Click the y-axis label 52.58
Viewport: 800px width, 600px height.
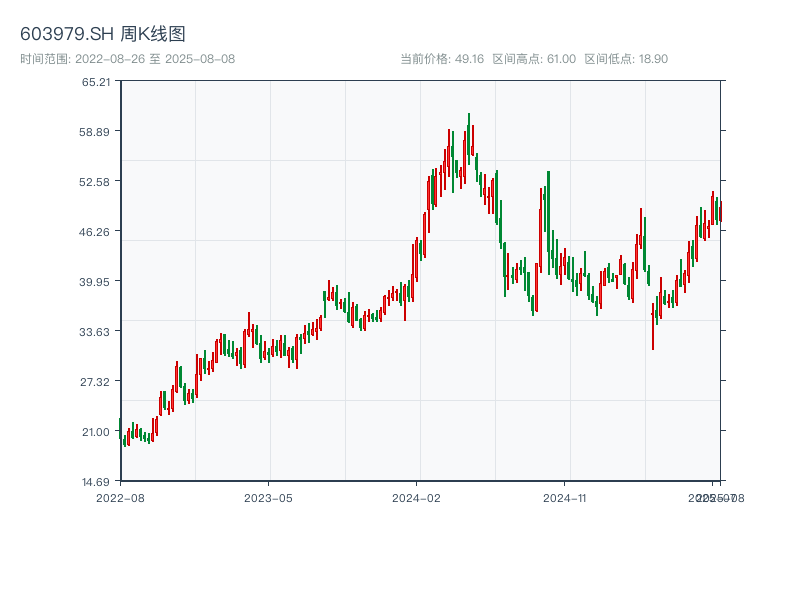click(94, 182)
